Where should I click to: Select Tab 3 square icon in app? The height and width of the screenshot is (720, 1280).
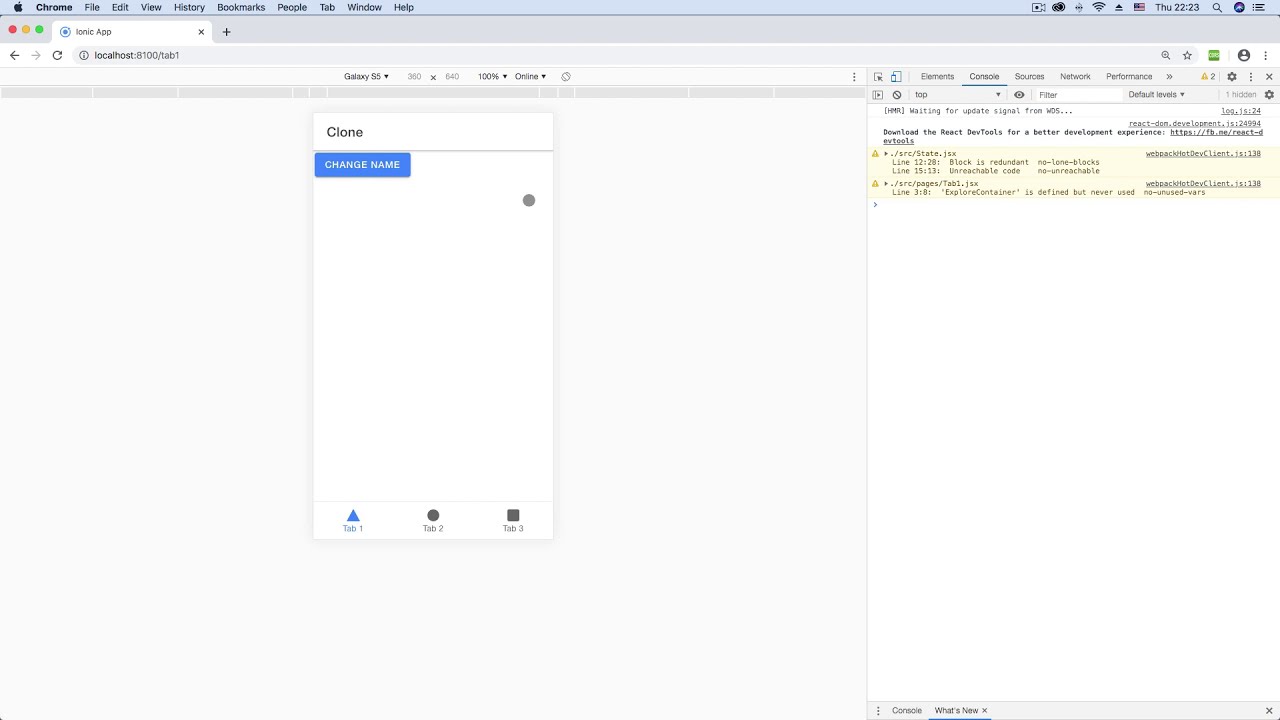click(x=513, y=516)
